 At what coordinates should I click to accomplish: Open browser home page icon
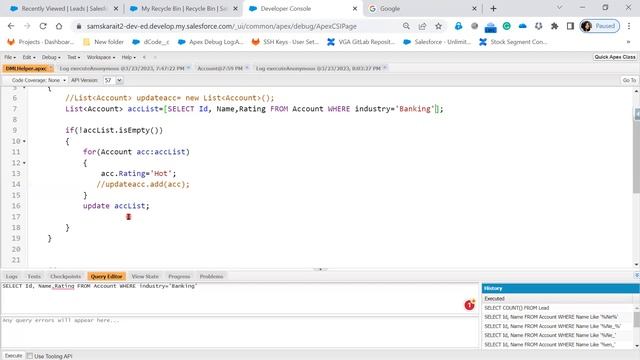tap(59, 26)
